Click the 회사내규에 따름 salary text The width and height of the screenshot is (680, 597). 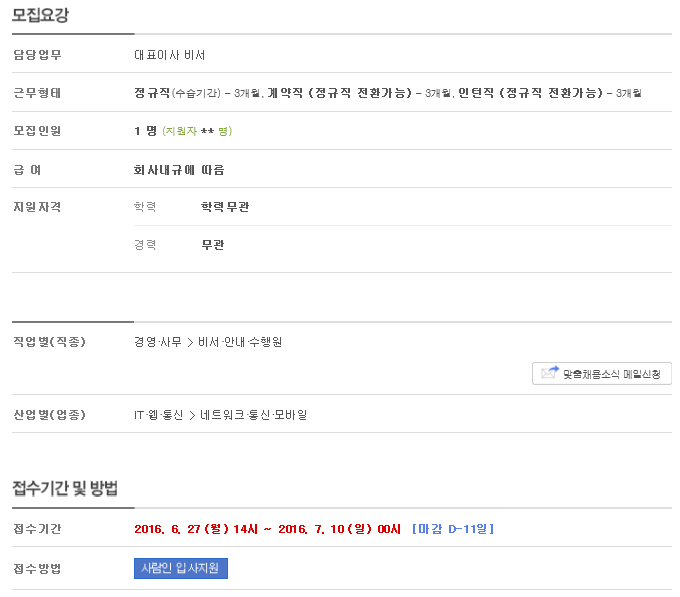pyautogui.click(x=179, y=169)
